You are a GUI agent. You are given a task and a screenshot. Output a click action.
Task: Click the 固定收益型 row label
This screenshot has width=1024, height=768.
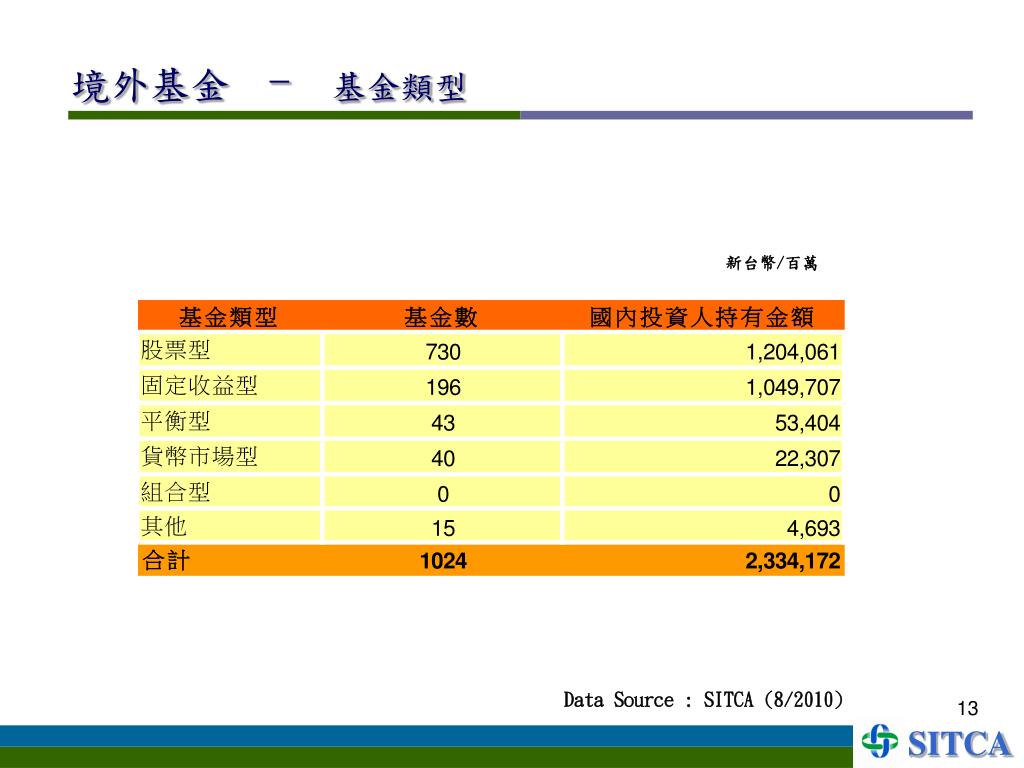(199, 385)
